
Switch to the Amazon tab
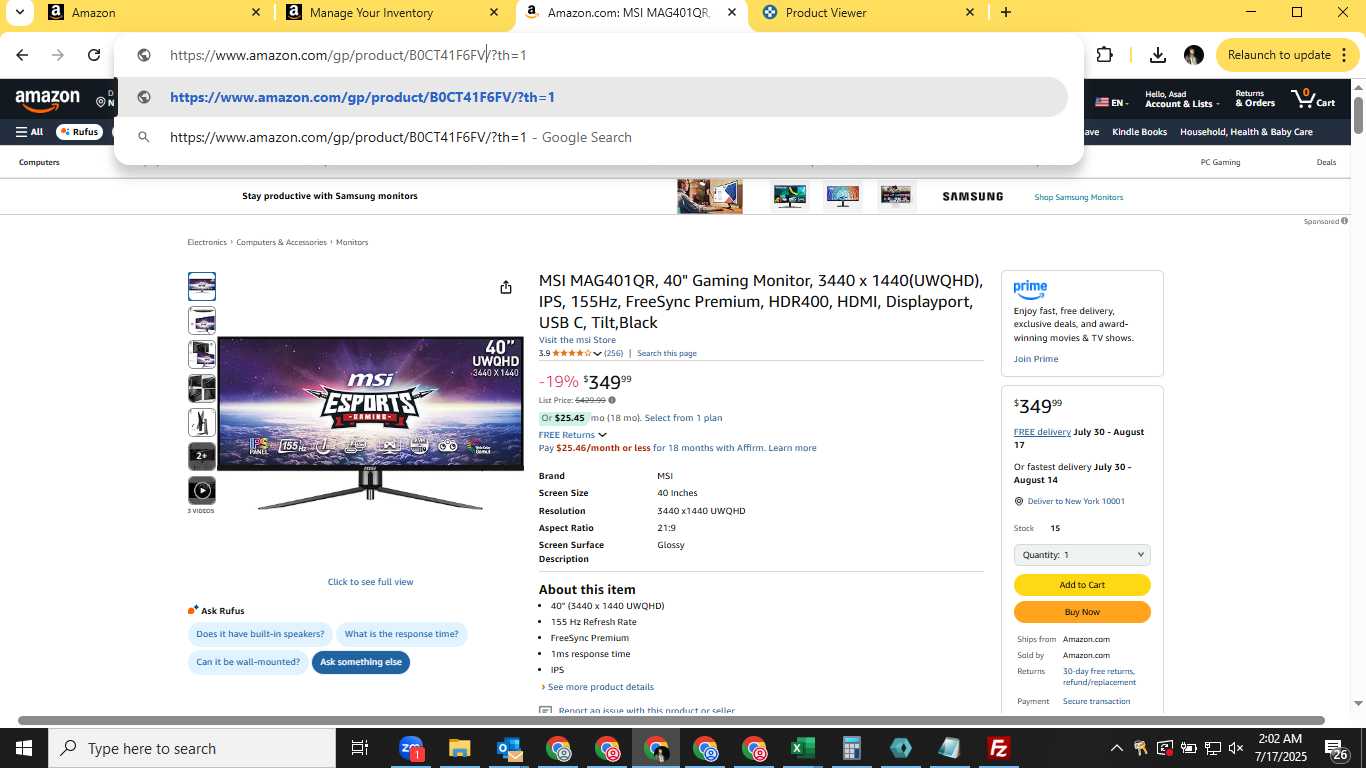pyautogui.click(x=154, y=13)
